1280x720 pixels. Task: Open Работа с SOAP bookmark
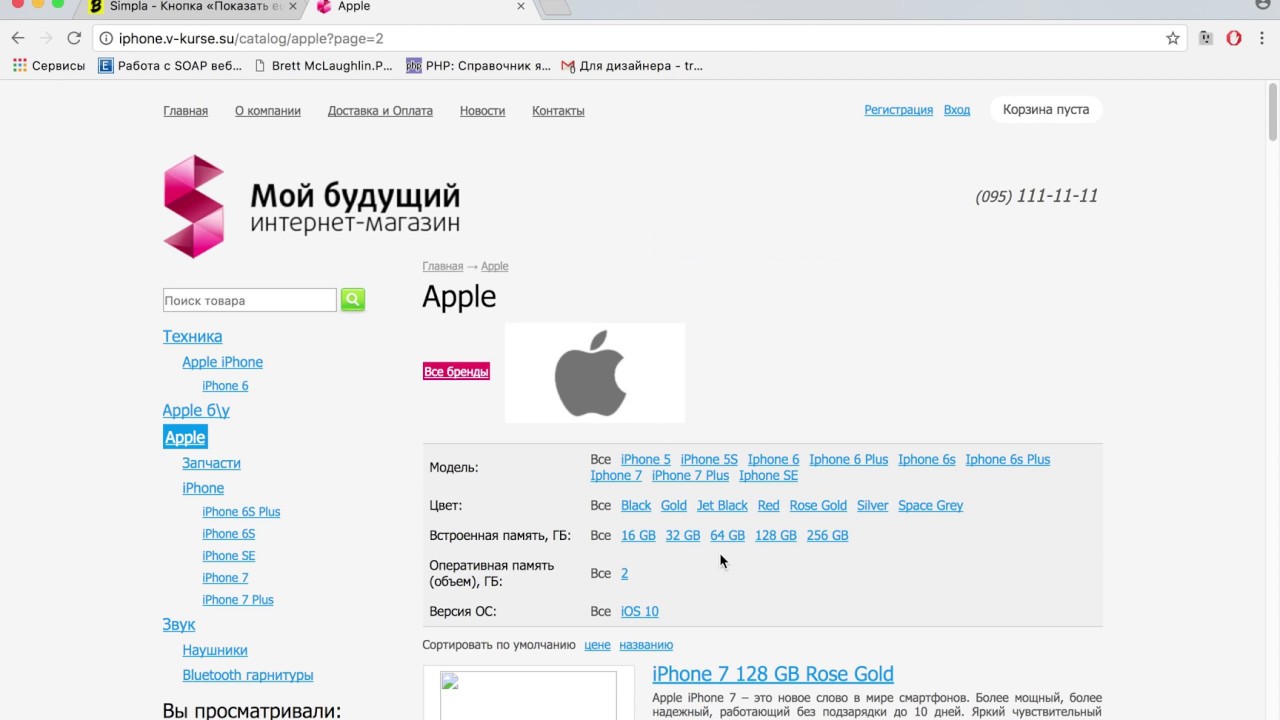(170, 66)
